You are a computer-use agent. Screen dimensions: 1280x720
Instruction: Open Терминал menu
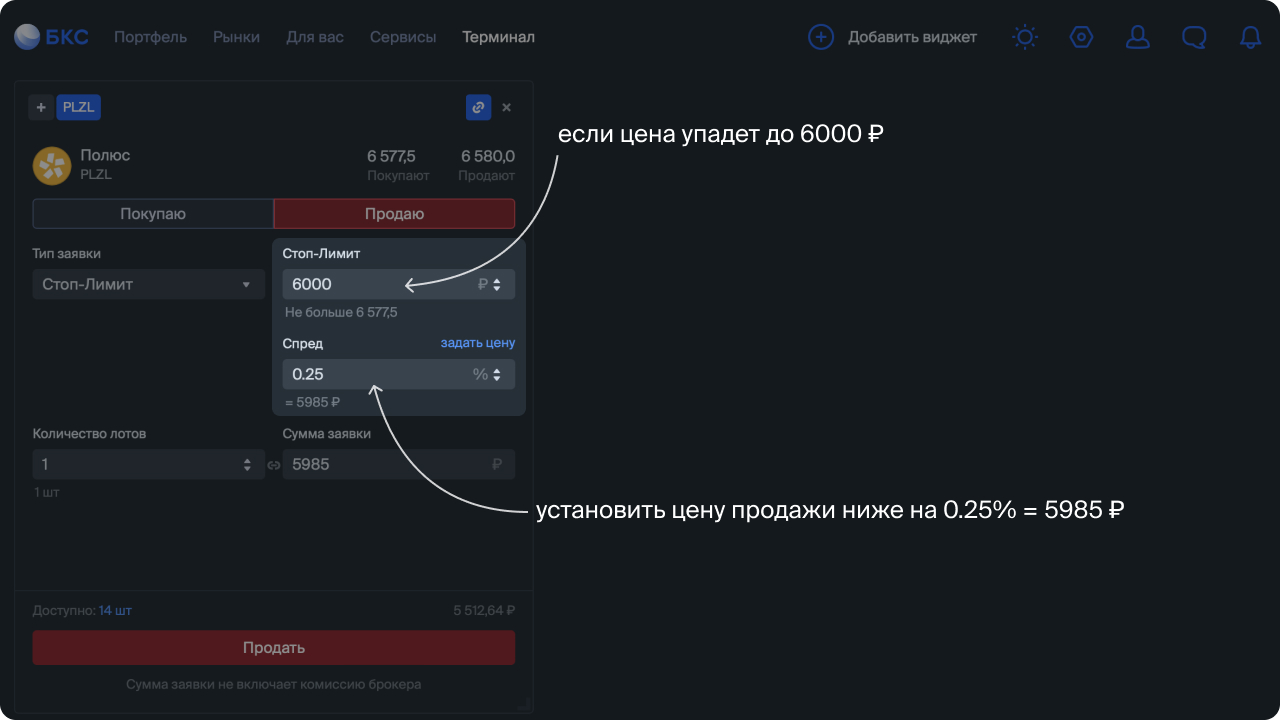pyautogui.click(x=498, y=37)
